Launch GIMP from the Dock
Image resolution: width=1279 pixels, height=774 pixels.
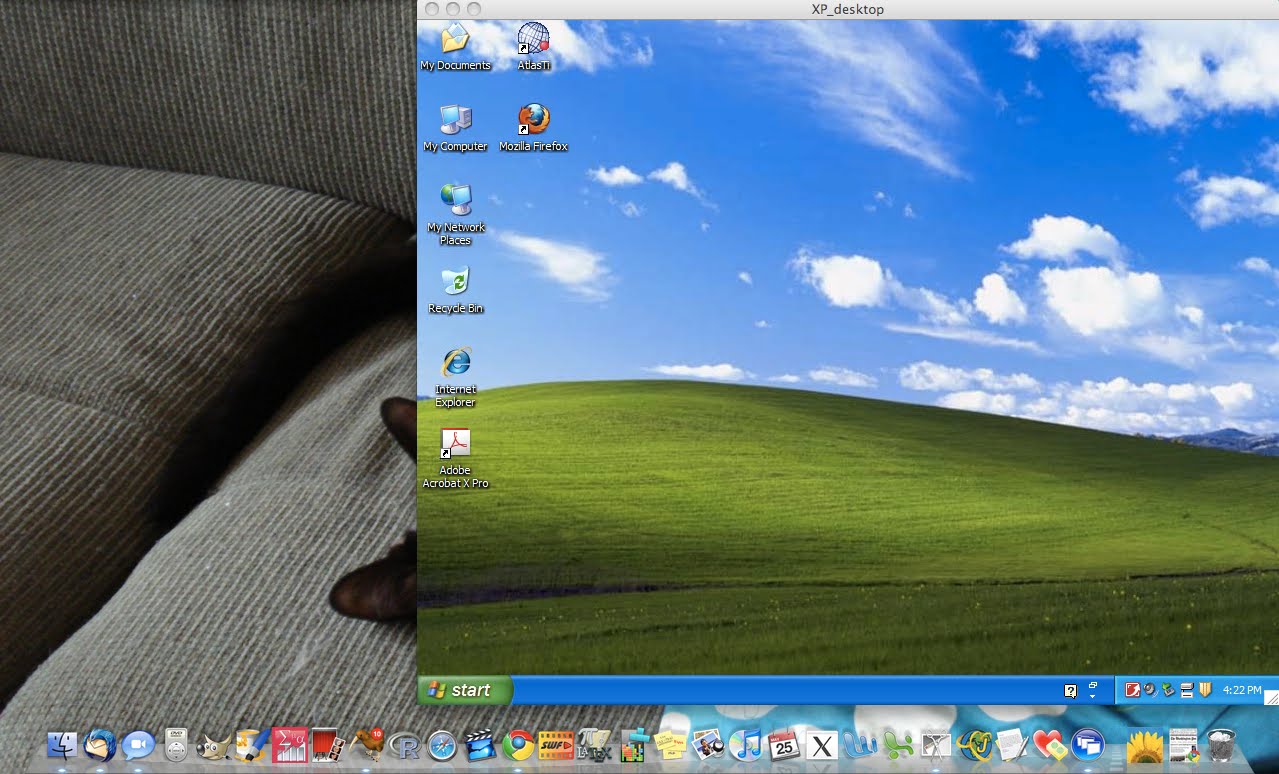click(214, 745)
